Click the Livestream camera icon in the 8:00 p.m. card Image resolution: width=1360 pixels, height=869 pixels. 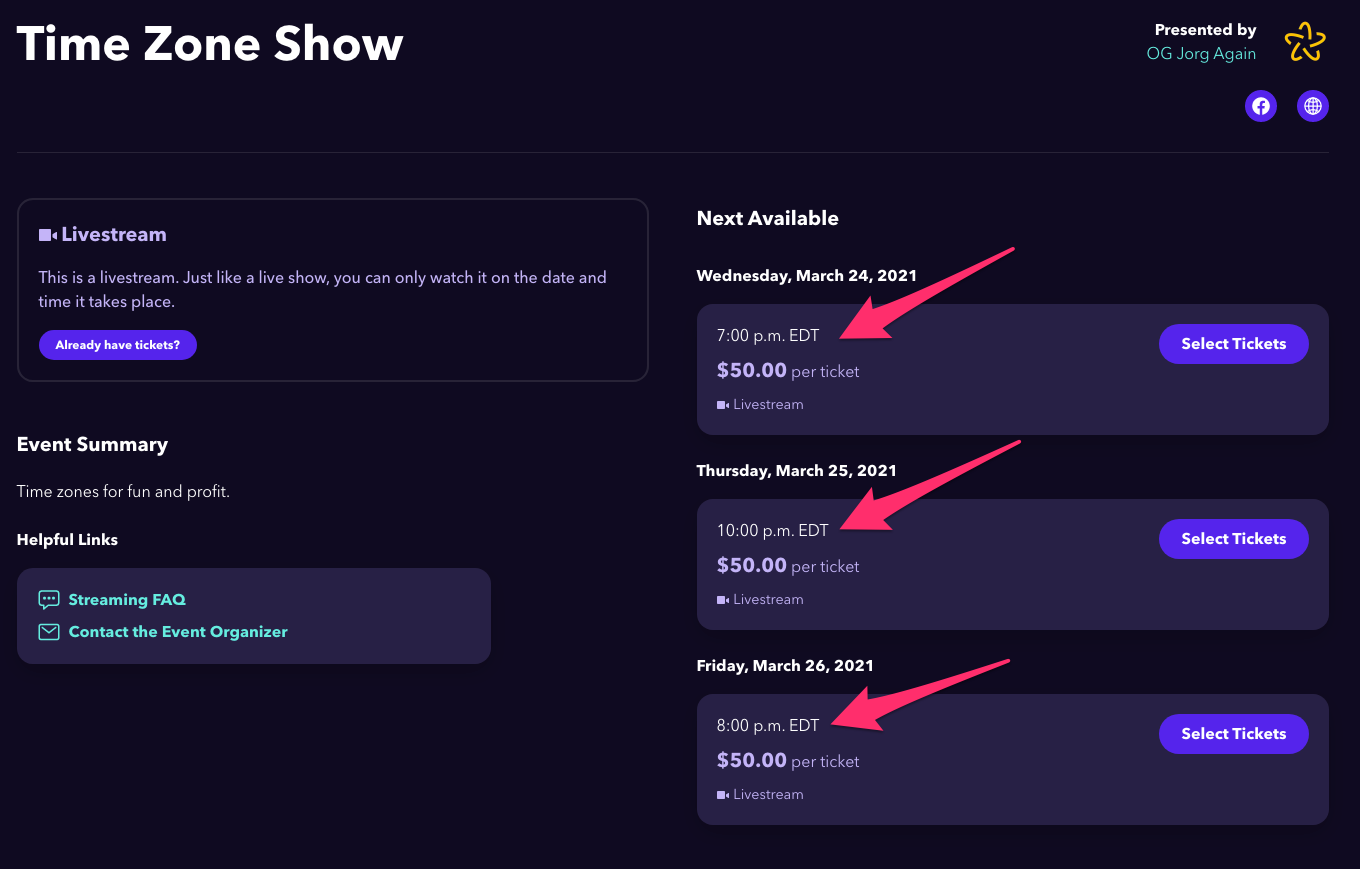pos(723,795)
